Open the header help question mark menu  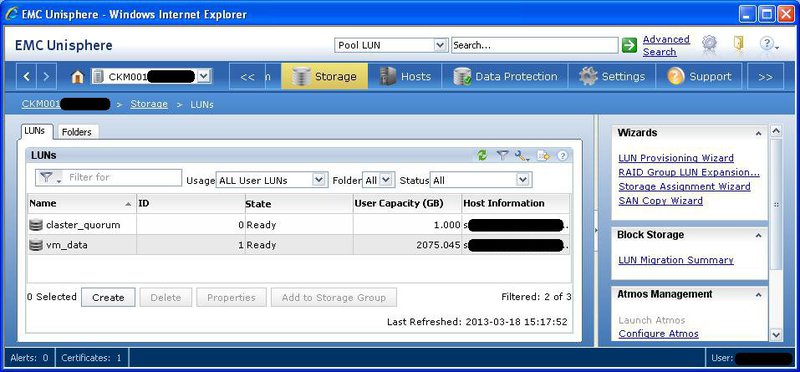[768, 44]
